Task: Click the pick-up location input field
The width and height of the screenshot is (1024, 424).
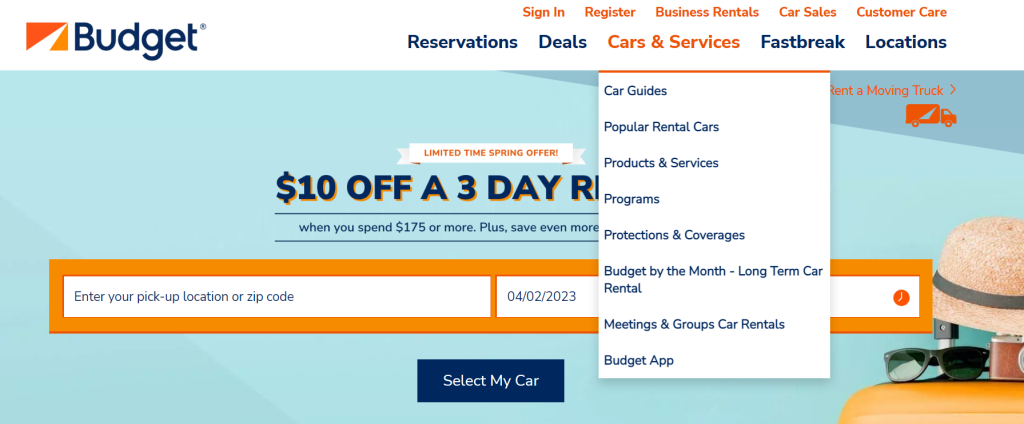Action: click(x=277, y=297)
